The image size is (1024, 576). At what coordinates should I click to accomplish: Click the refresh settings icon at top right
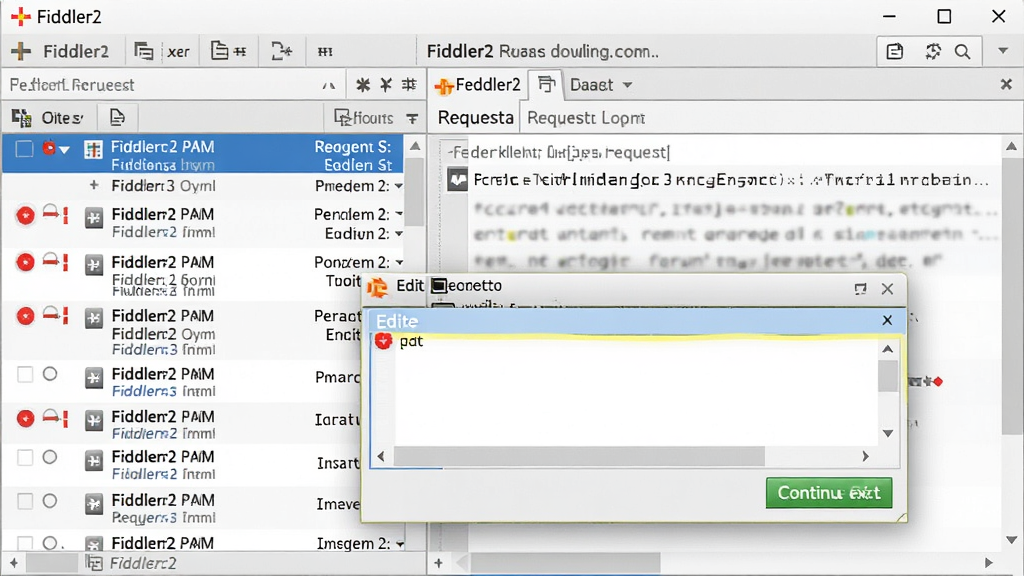click(x=933, y=52)
